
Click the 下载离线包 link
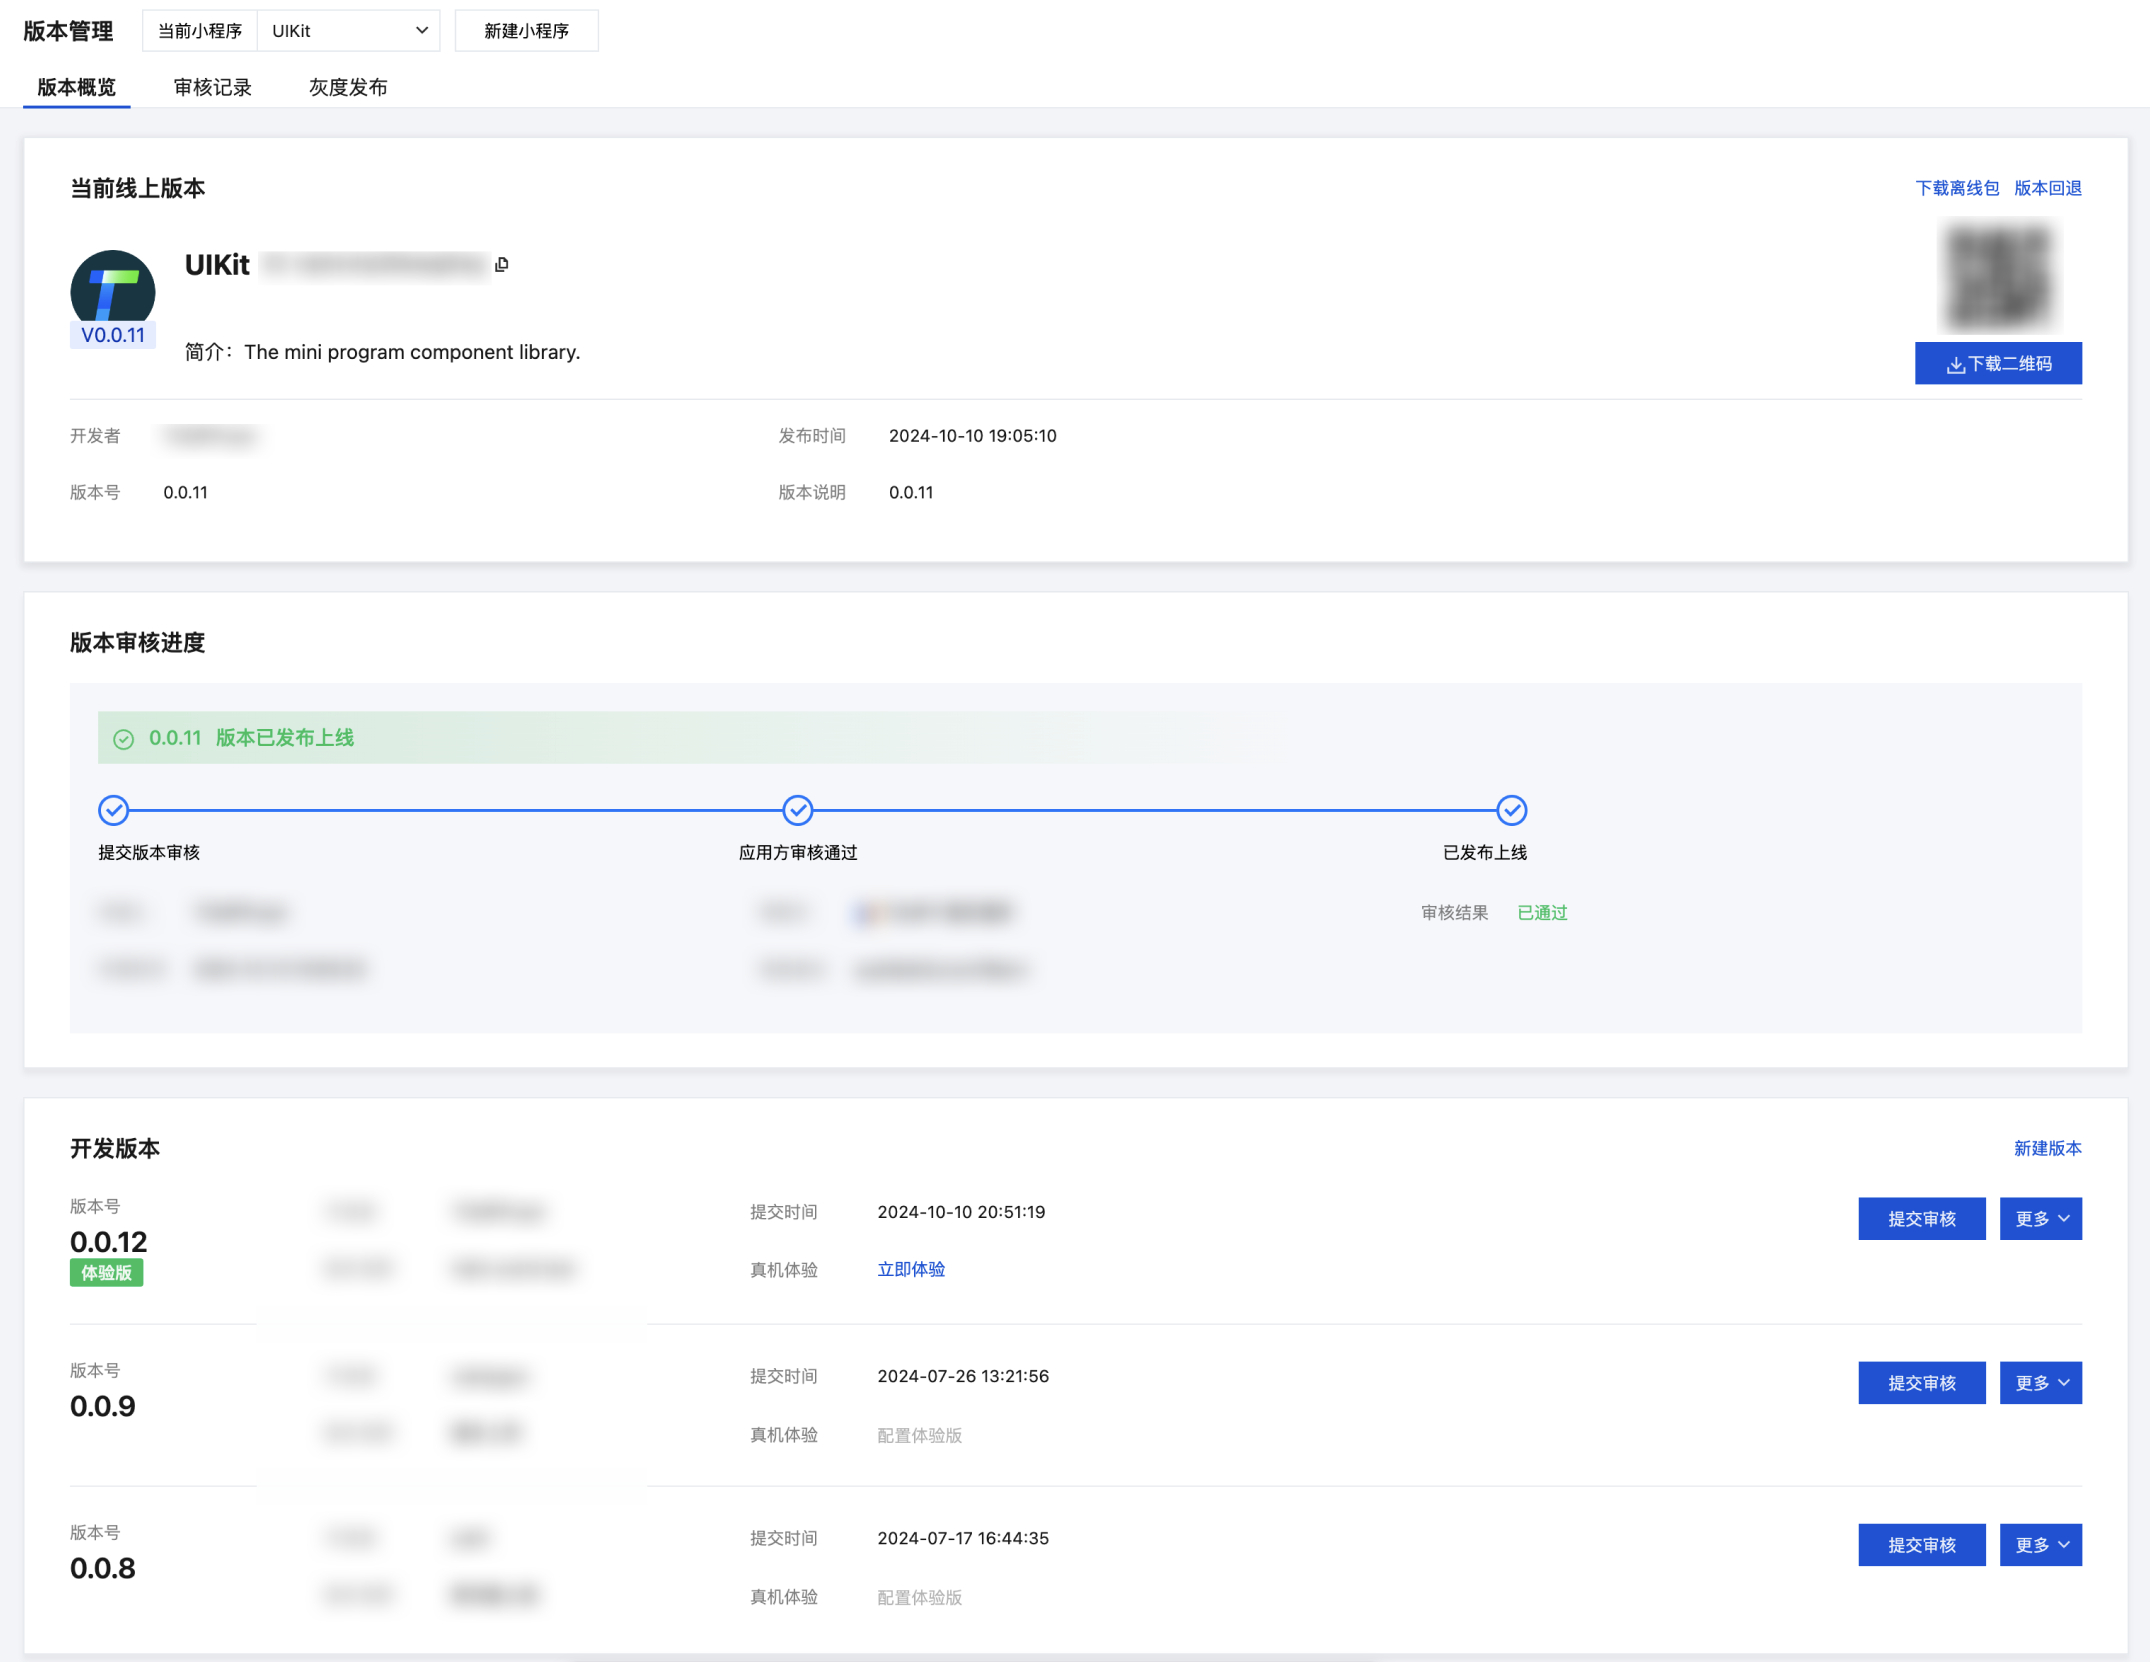pos(1956,188)
